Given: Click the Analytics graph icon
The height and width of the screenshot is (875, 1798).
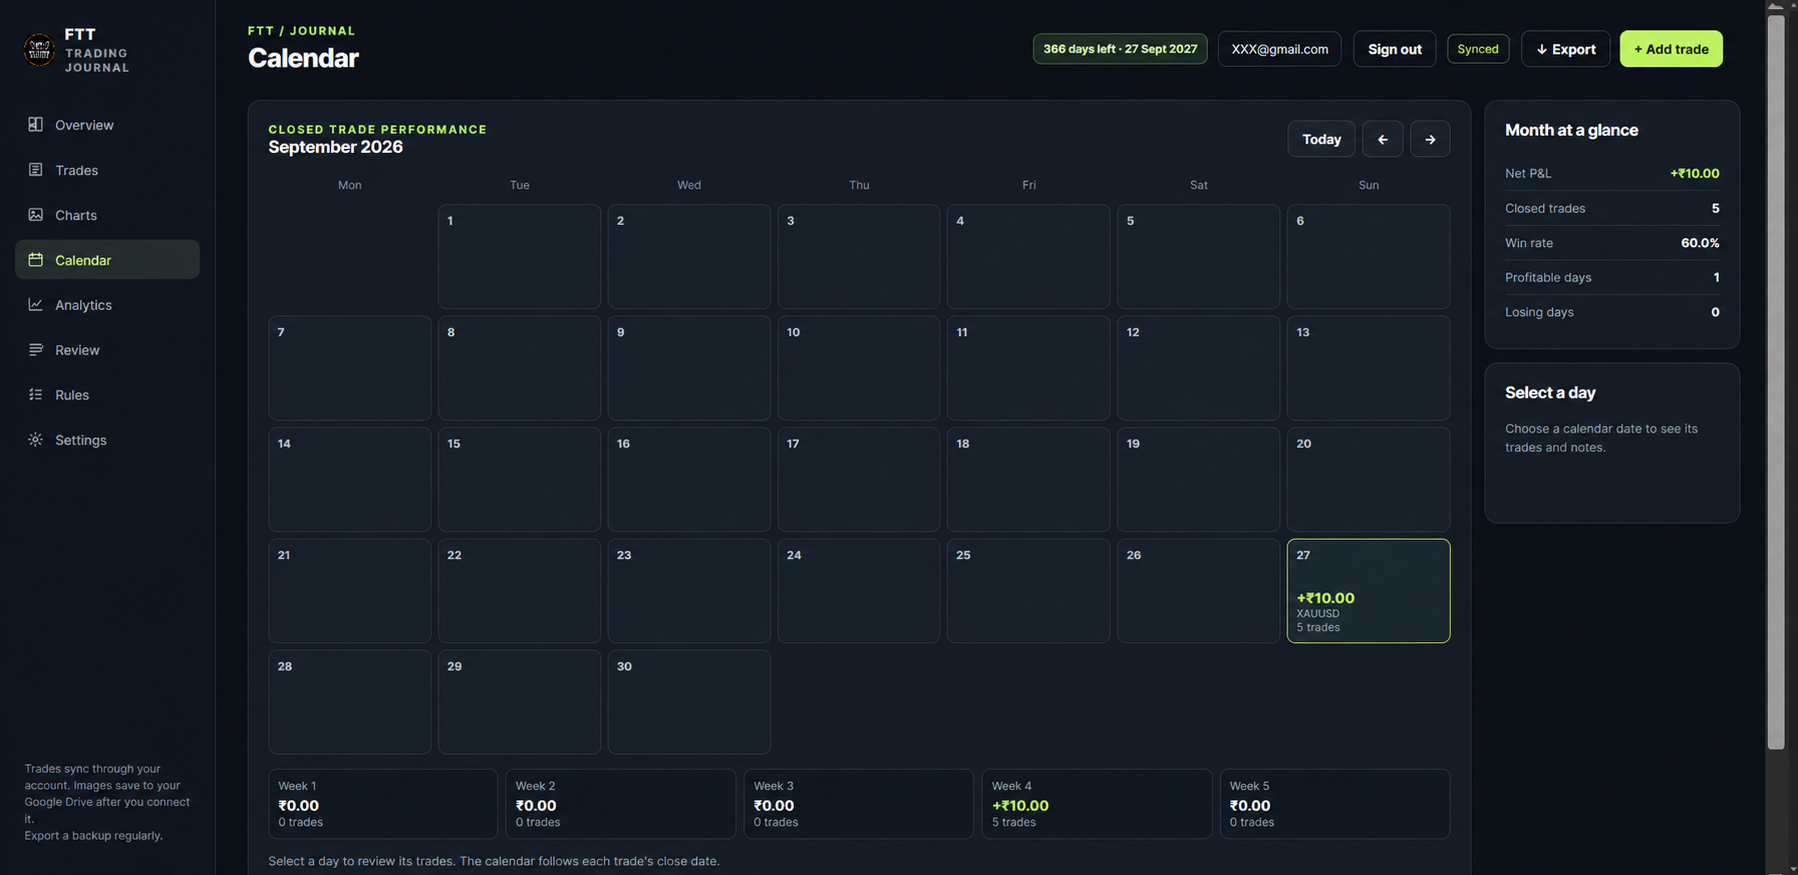Looking at the screenshot, I should pyautogui.click(x=36, y=305).
